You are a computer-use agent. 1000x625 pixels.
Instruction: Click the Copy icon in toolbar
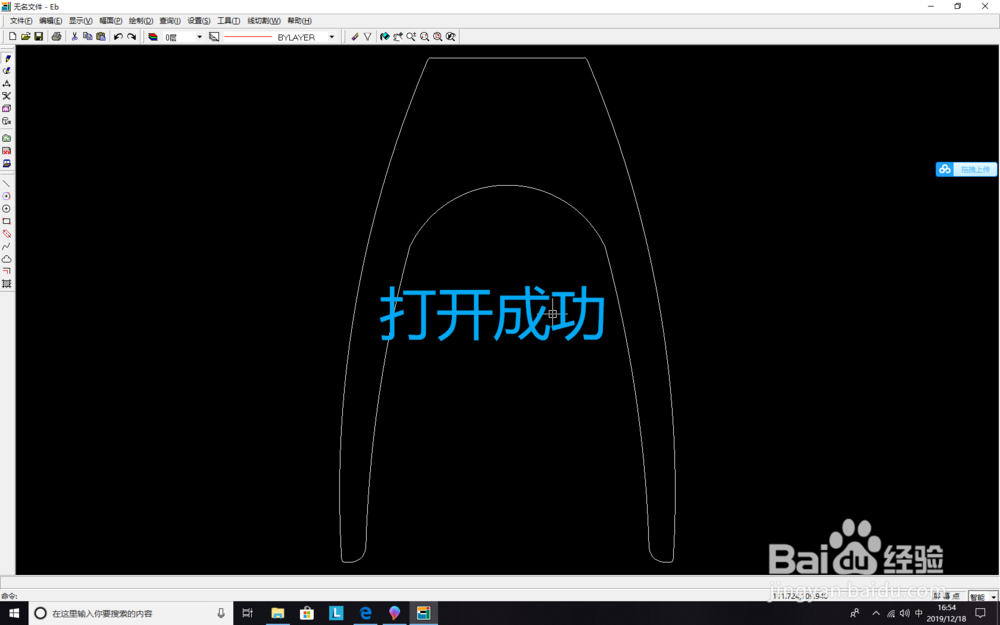[x=87, y=37]
